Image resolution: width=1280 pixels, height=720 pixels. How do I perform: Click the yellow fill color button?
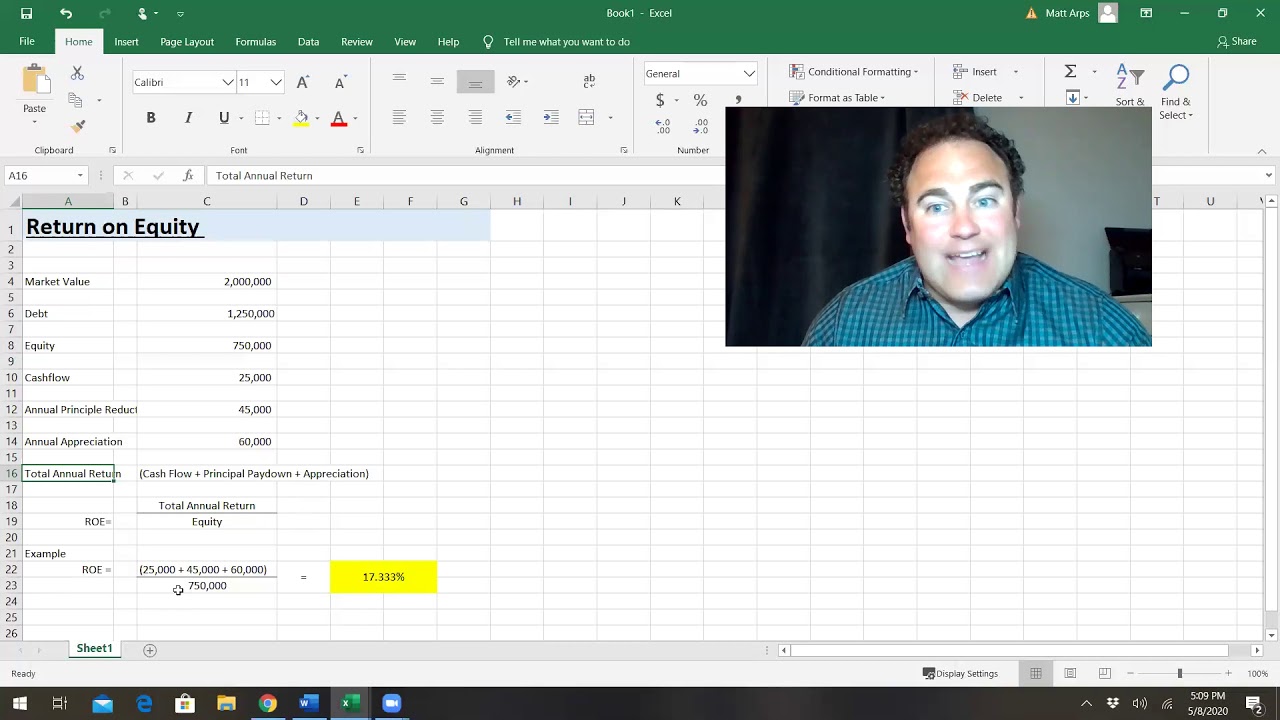[301, 118]
